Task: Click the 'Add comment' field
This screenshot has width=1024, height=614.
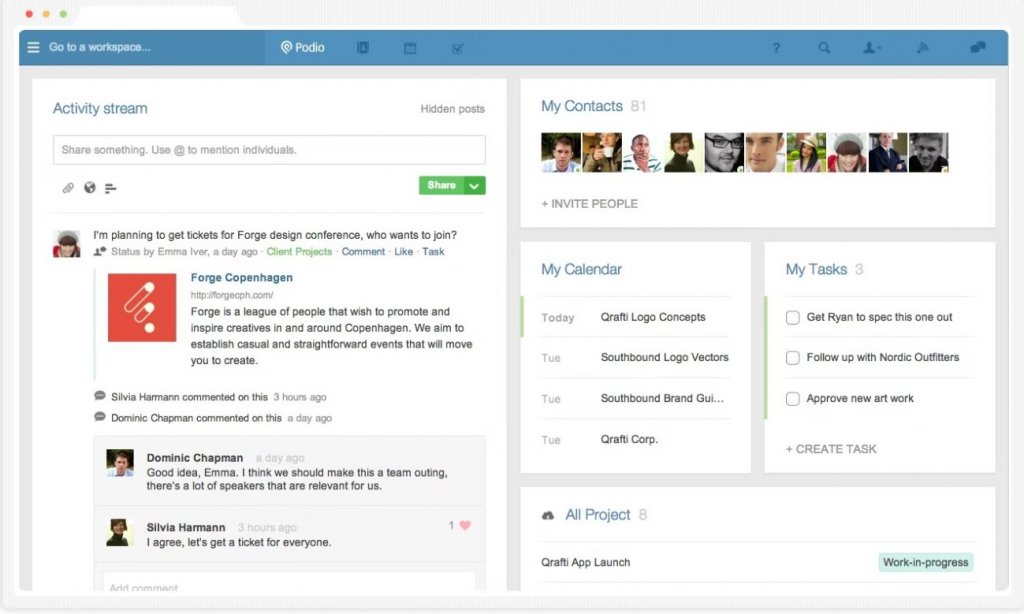Action: (289, 583)
